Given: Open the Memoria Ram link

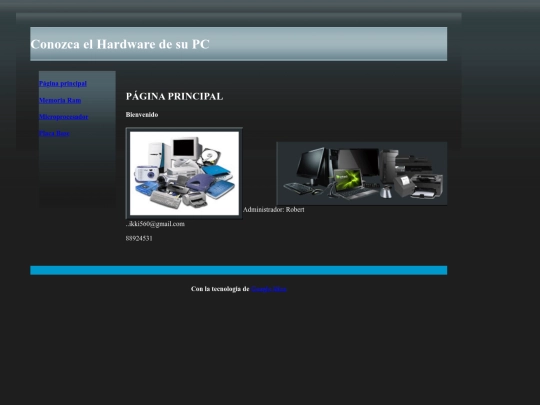Looking at the screenshot, I should [x=60, y=100].
